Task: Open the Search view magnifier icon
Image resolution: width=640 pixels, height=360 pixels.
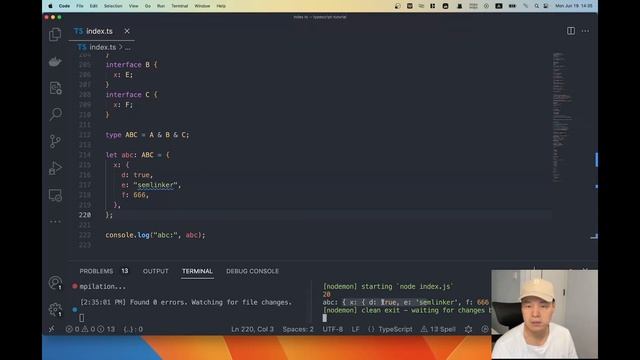Action: coord(56,114)
